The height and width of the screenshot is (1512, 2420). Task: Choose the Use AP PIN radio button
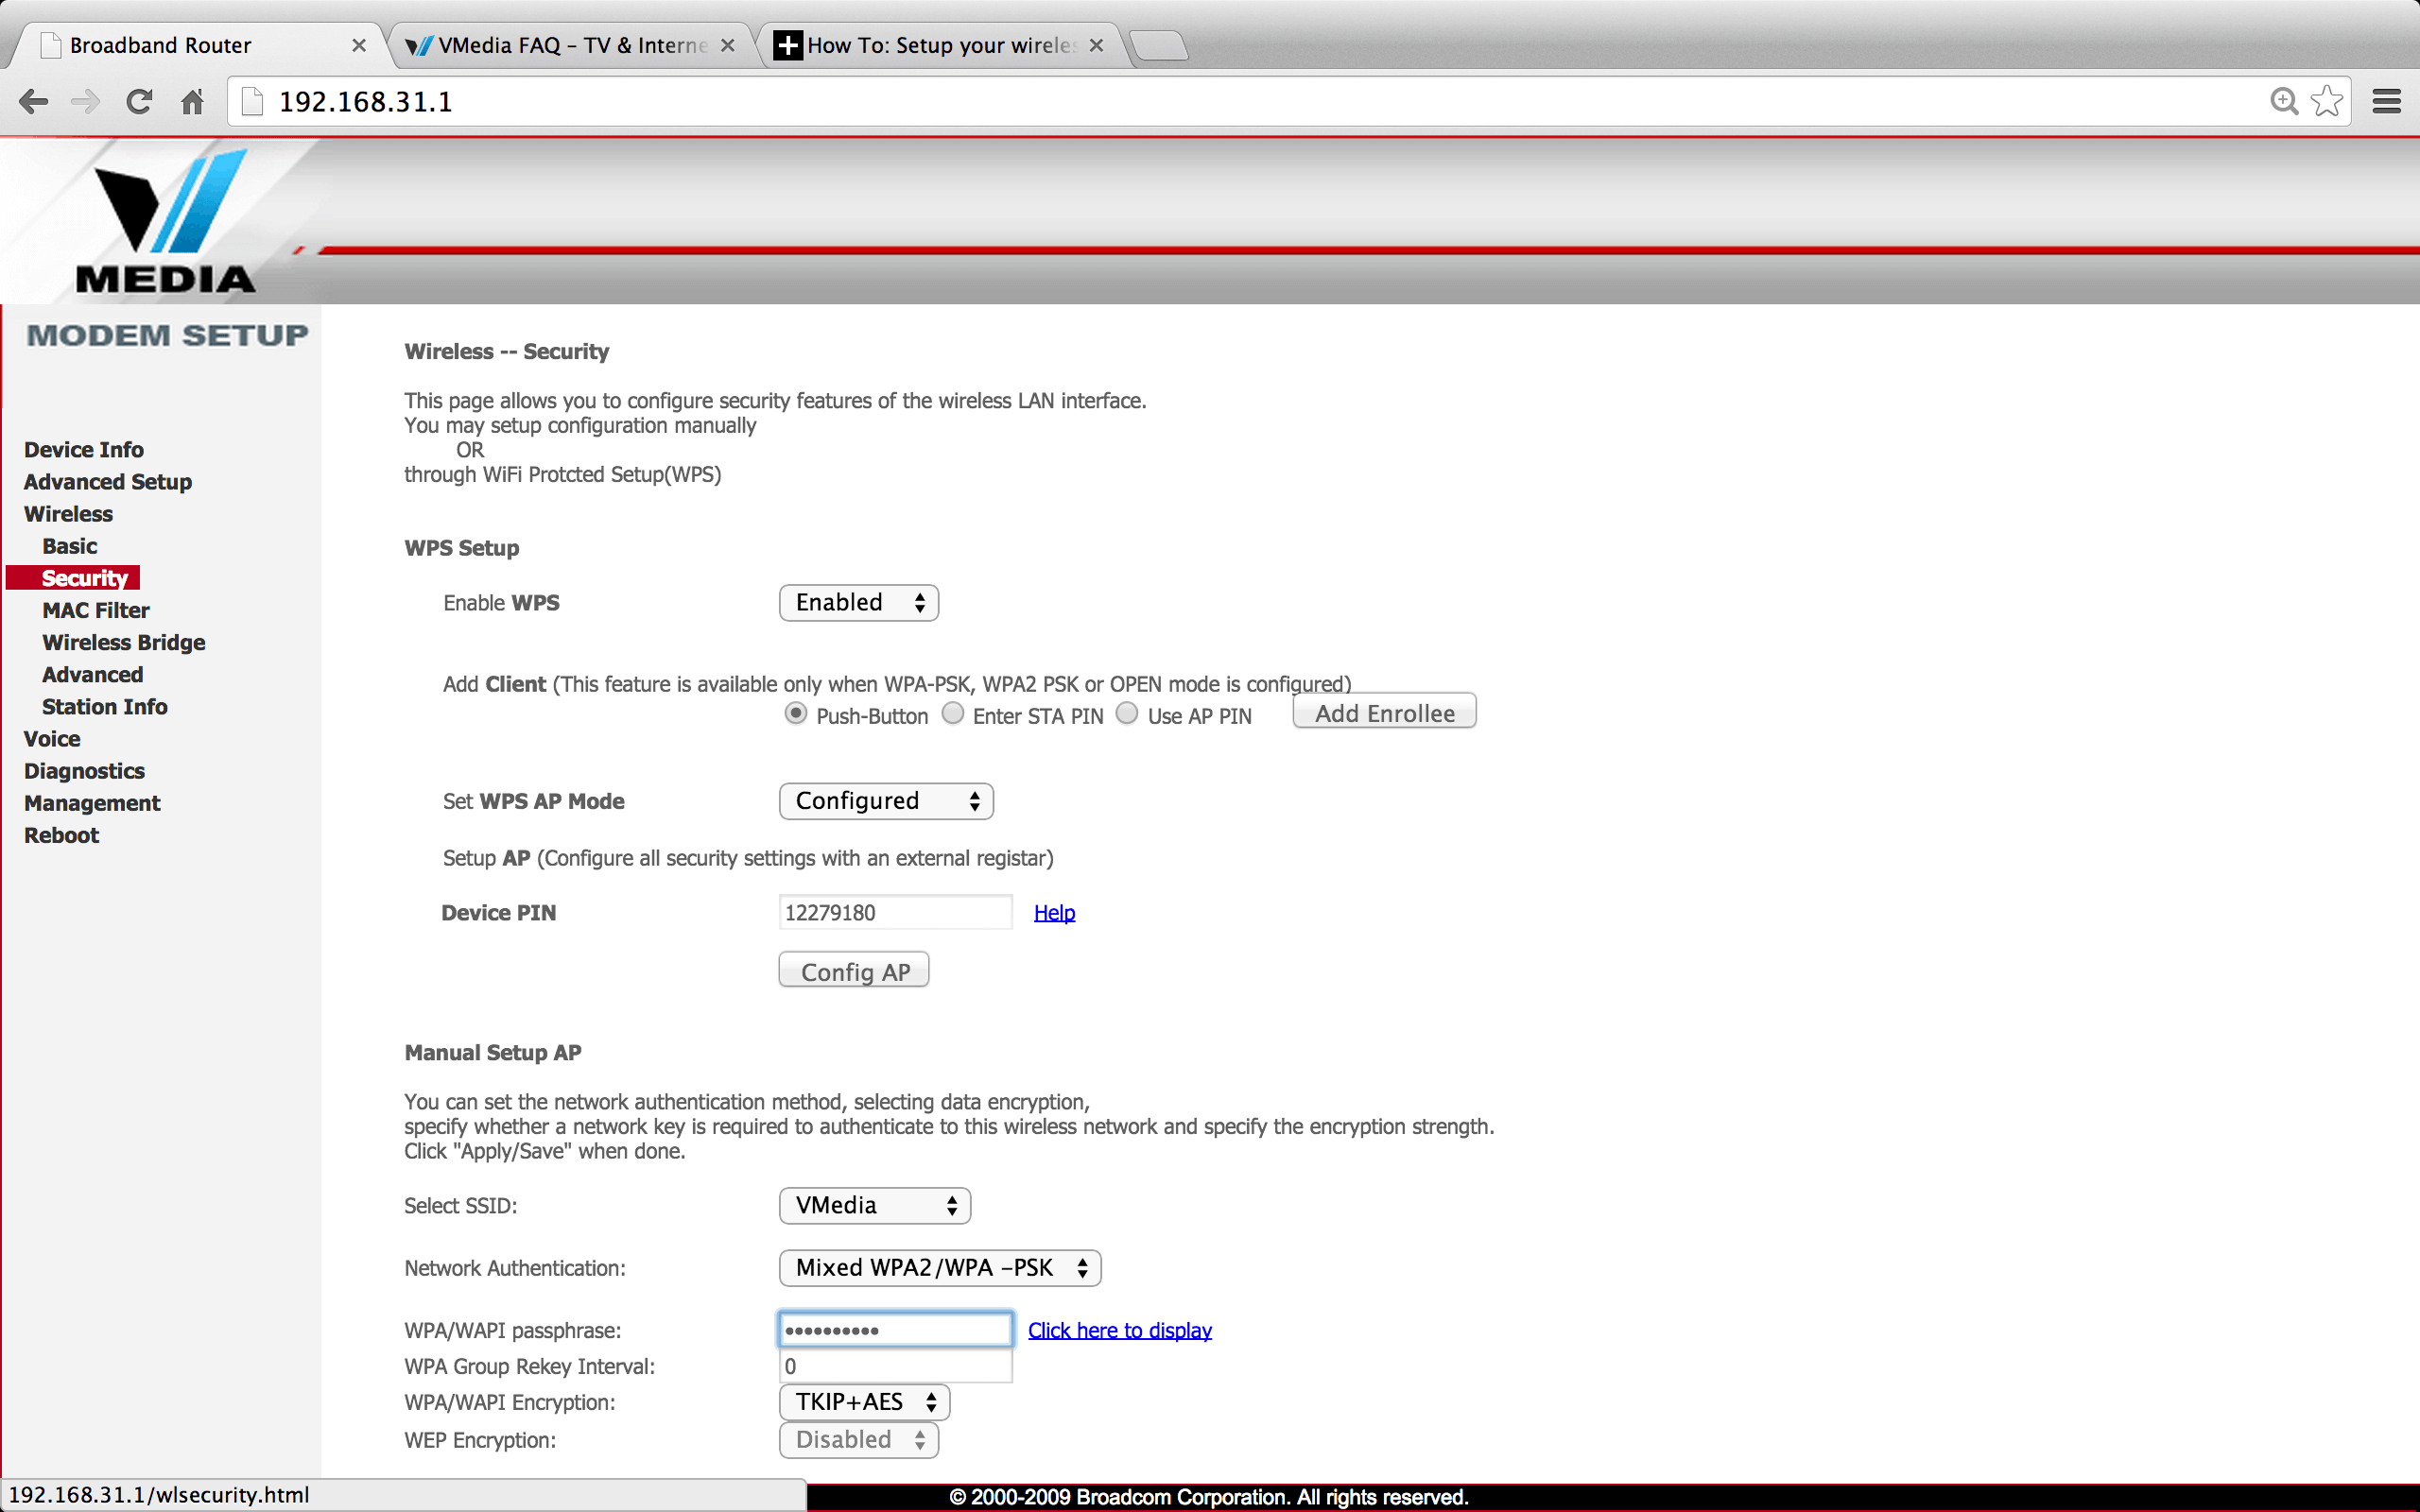(x=1127, y=714)
